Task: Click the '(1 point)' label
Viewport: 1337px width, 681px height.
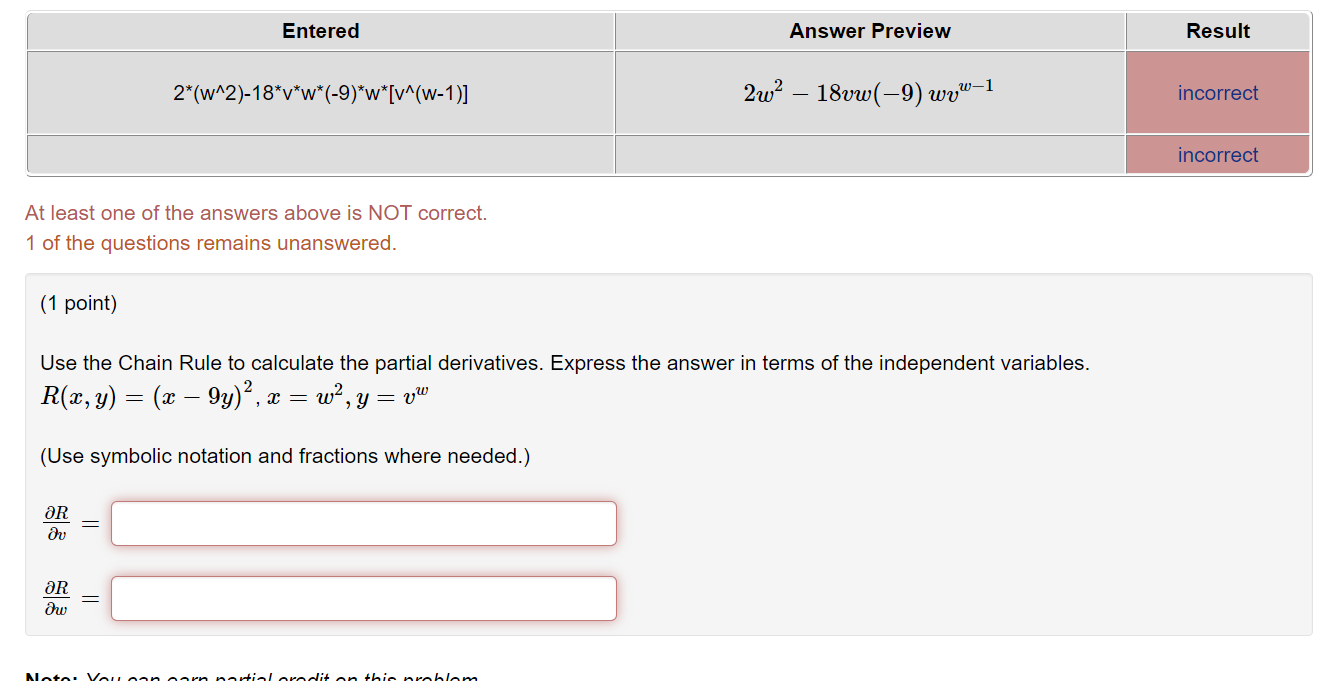Action: [x=76, y=303]
